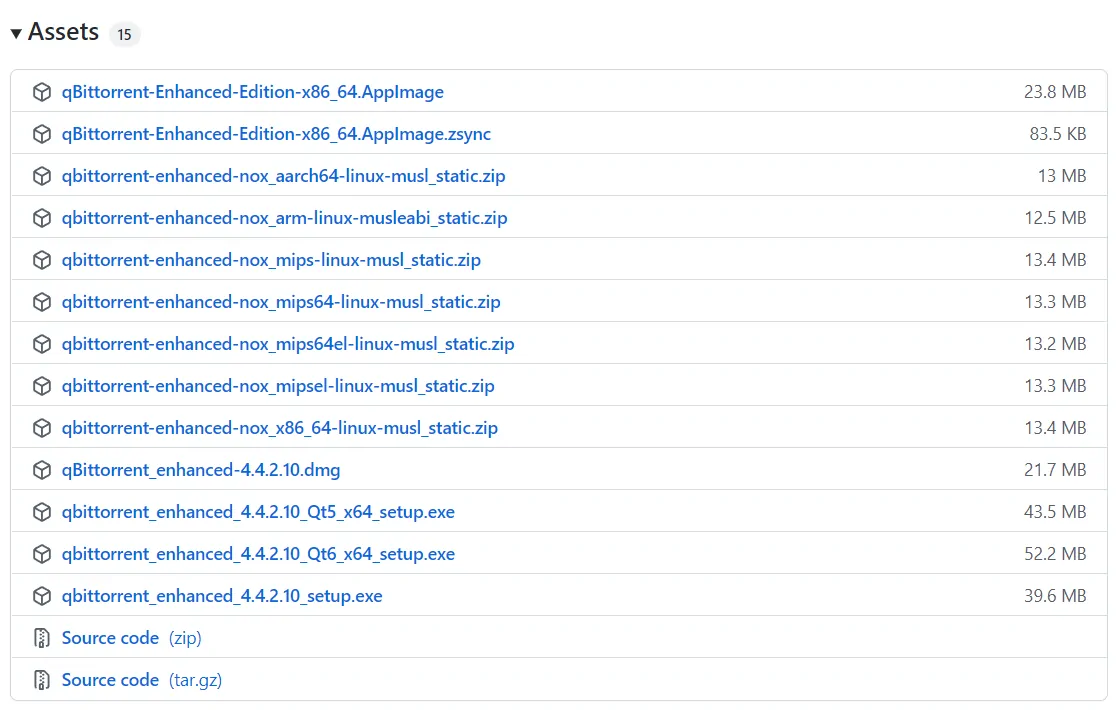Download nox mipsel-linux-musl static zip
Screen dimensions: 1119x710
[278, 386]
